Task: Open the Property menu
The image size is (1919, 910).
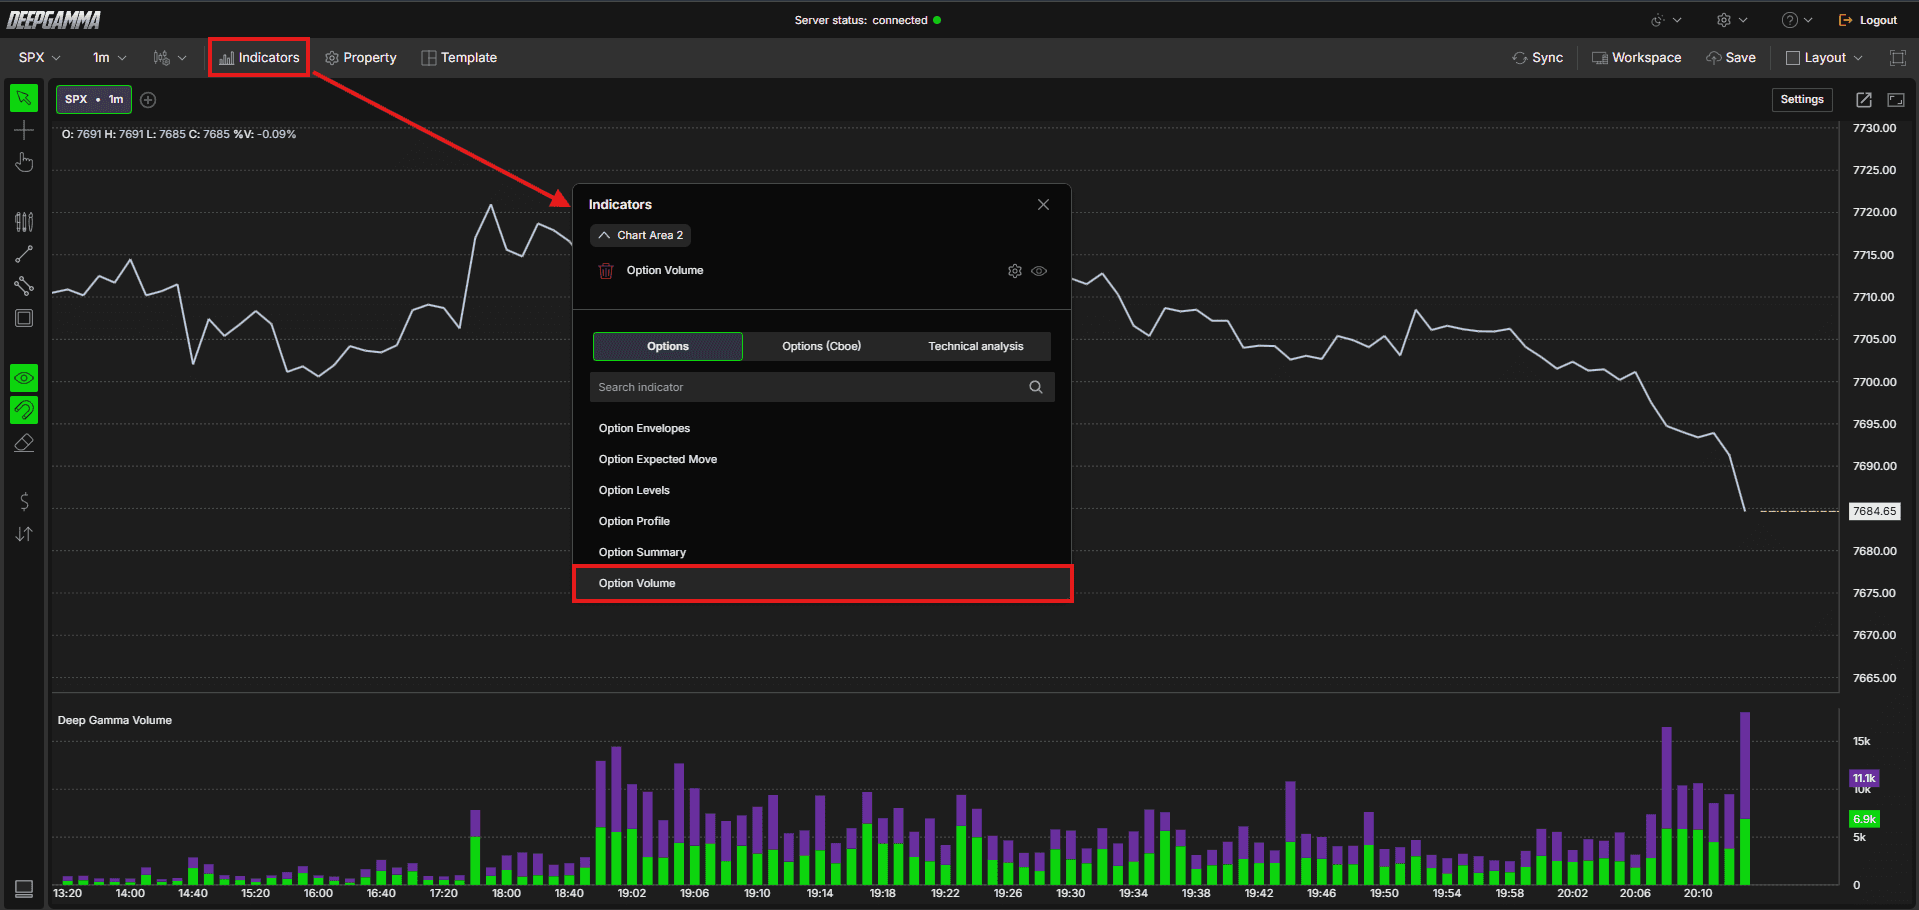Action: tap(361, 58)
